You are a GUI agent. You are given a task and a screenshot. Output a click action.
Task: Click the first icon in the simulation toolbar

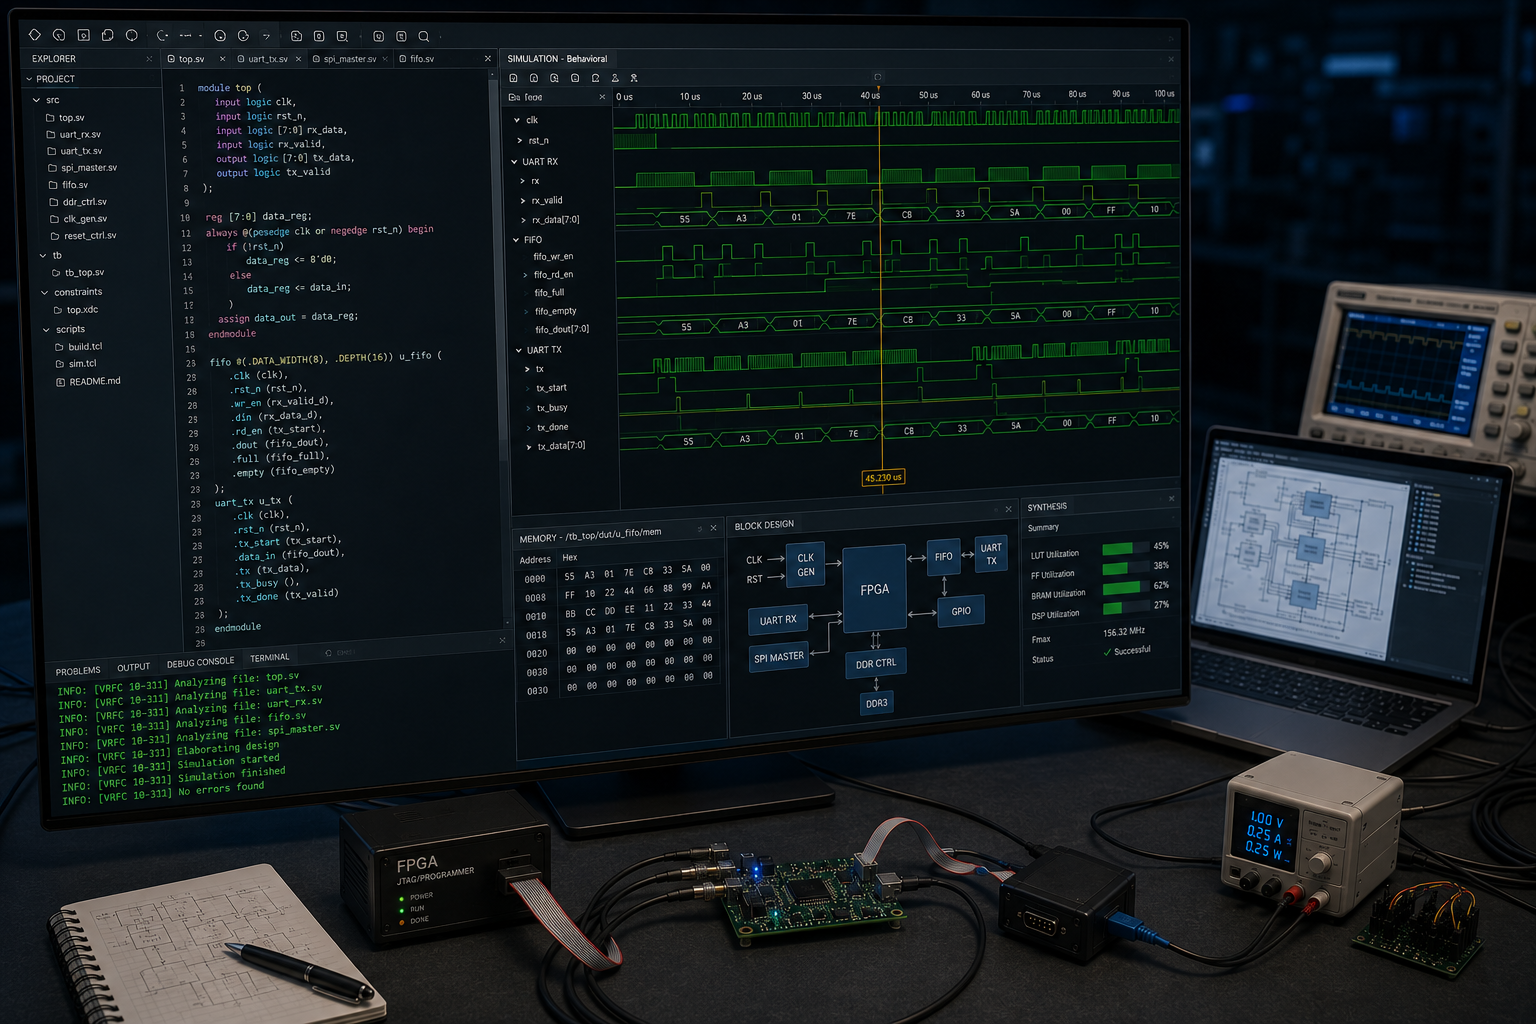click(514, 78)
